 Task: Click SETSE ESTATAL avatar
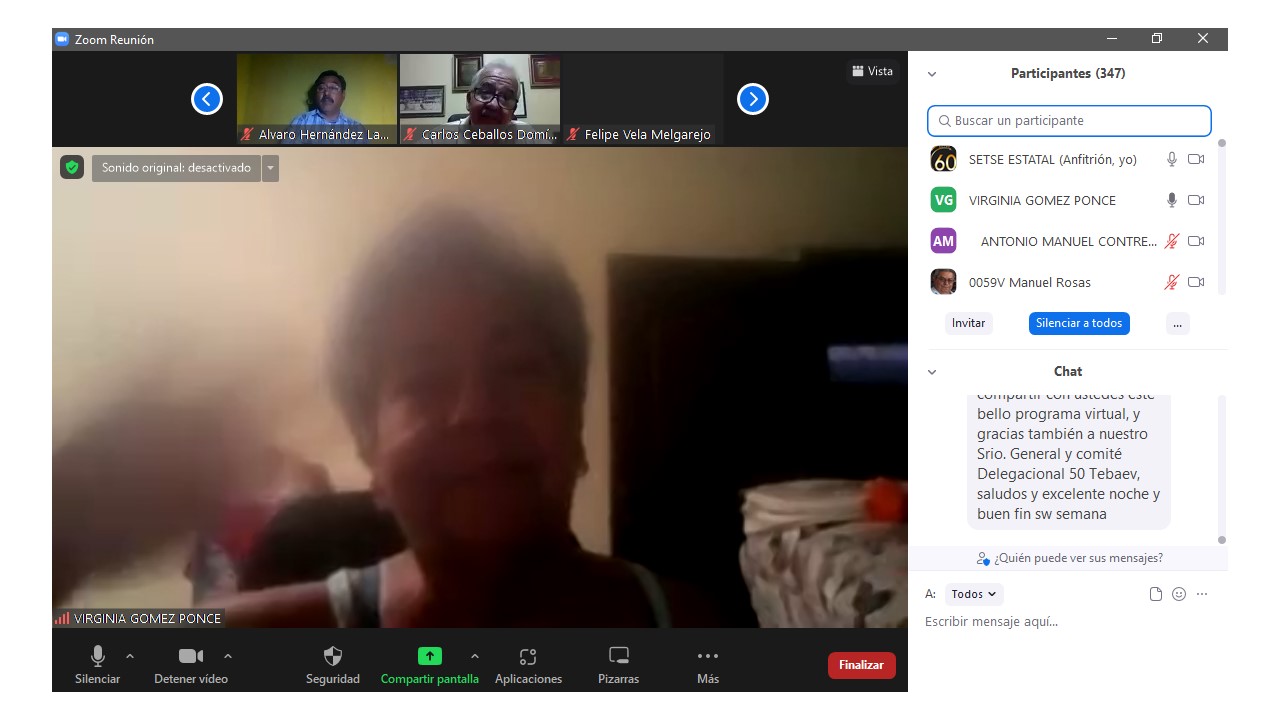click(x=943, y=159)
